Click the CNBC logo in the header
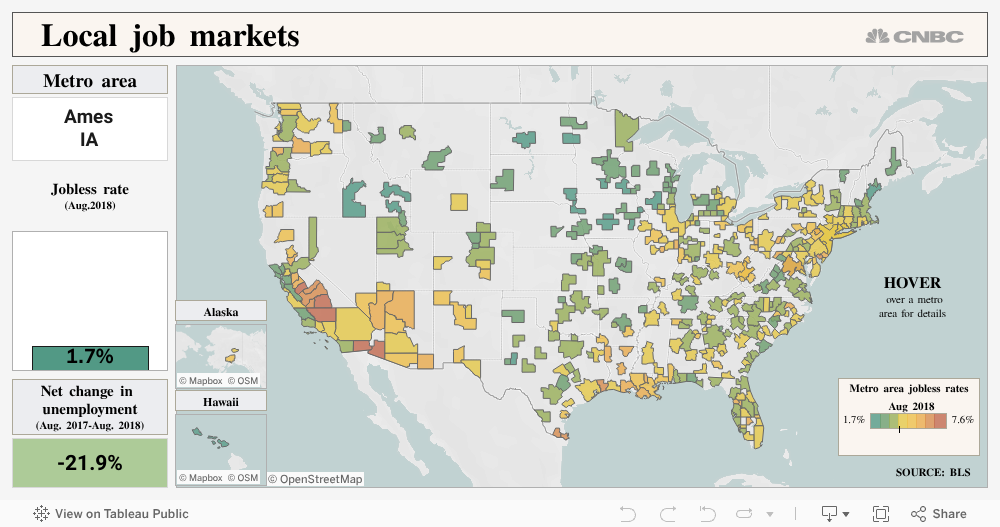Screen dimensions: 1000x527 pyautogui.click(x=914, y=36)
